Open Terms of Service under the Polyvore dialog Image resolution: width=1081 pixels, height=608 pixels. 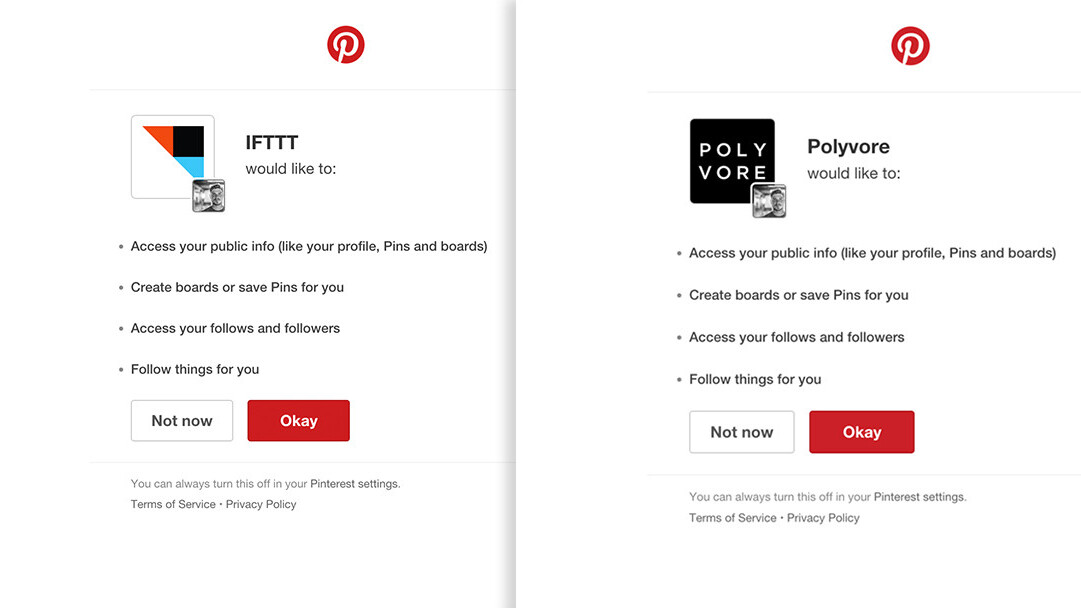[x=732, y=518]
